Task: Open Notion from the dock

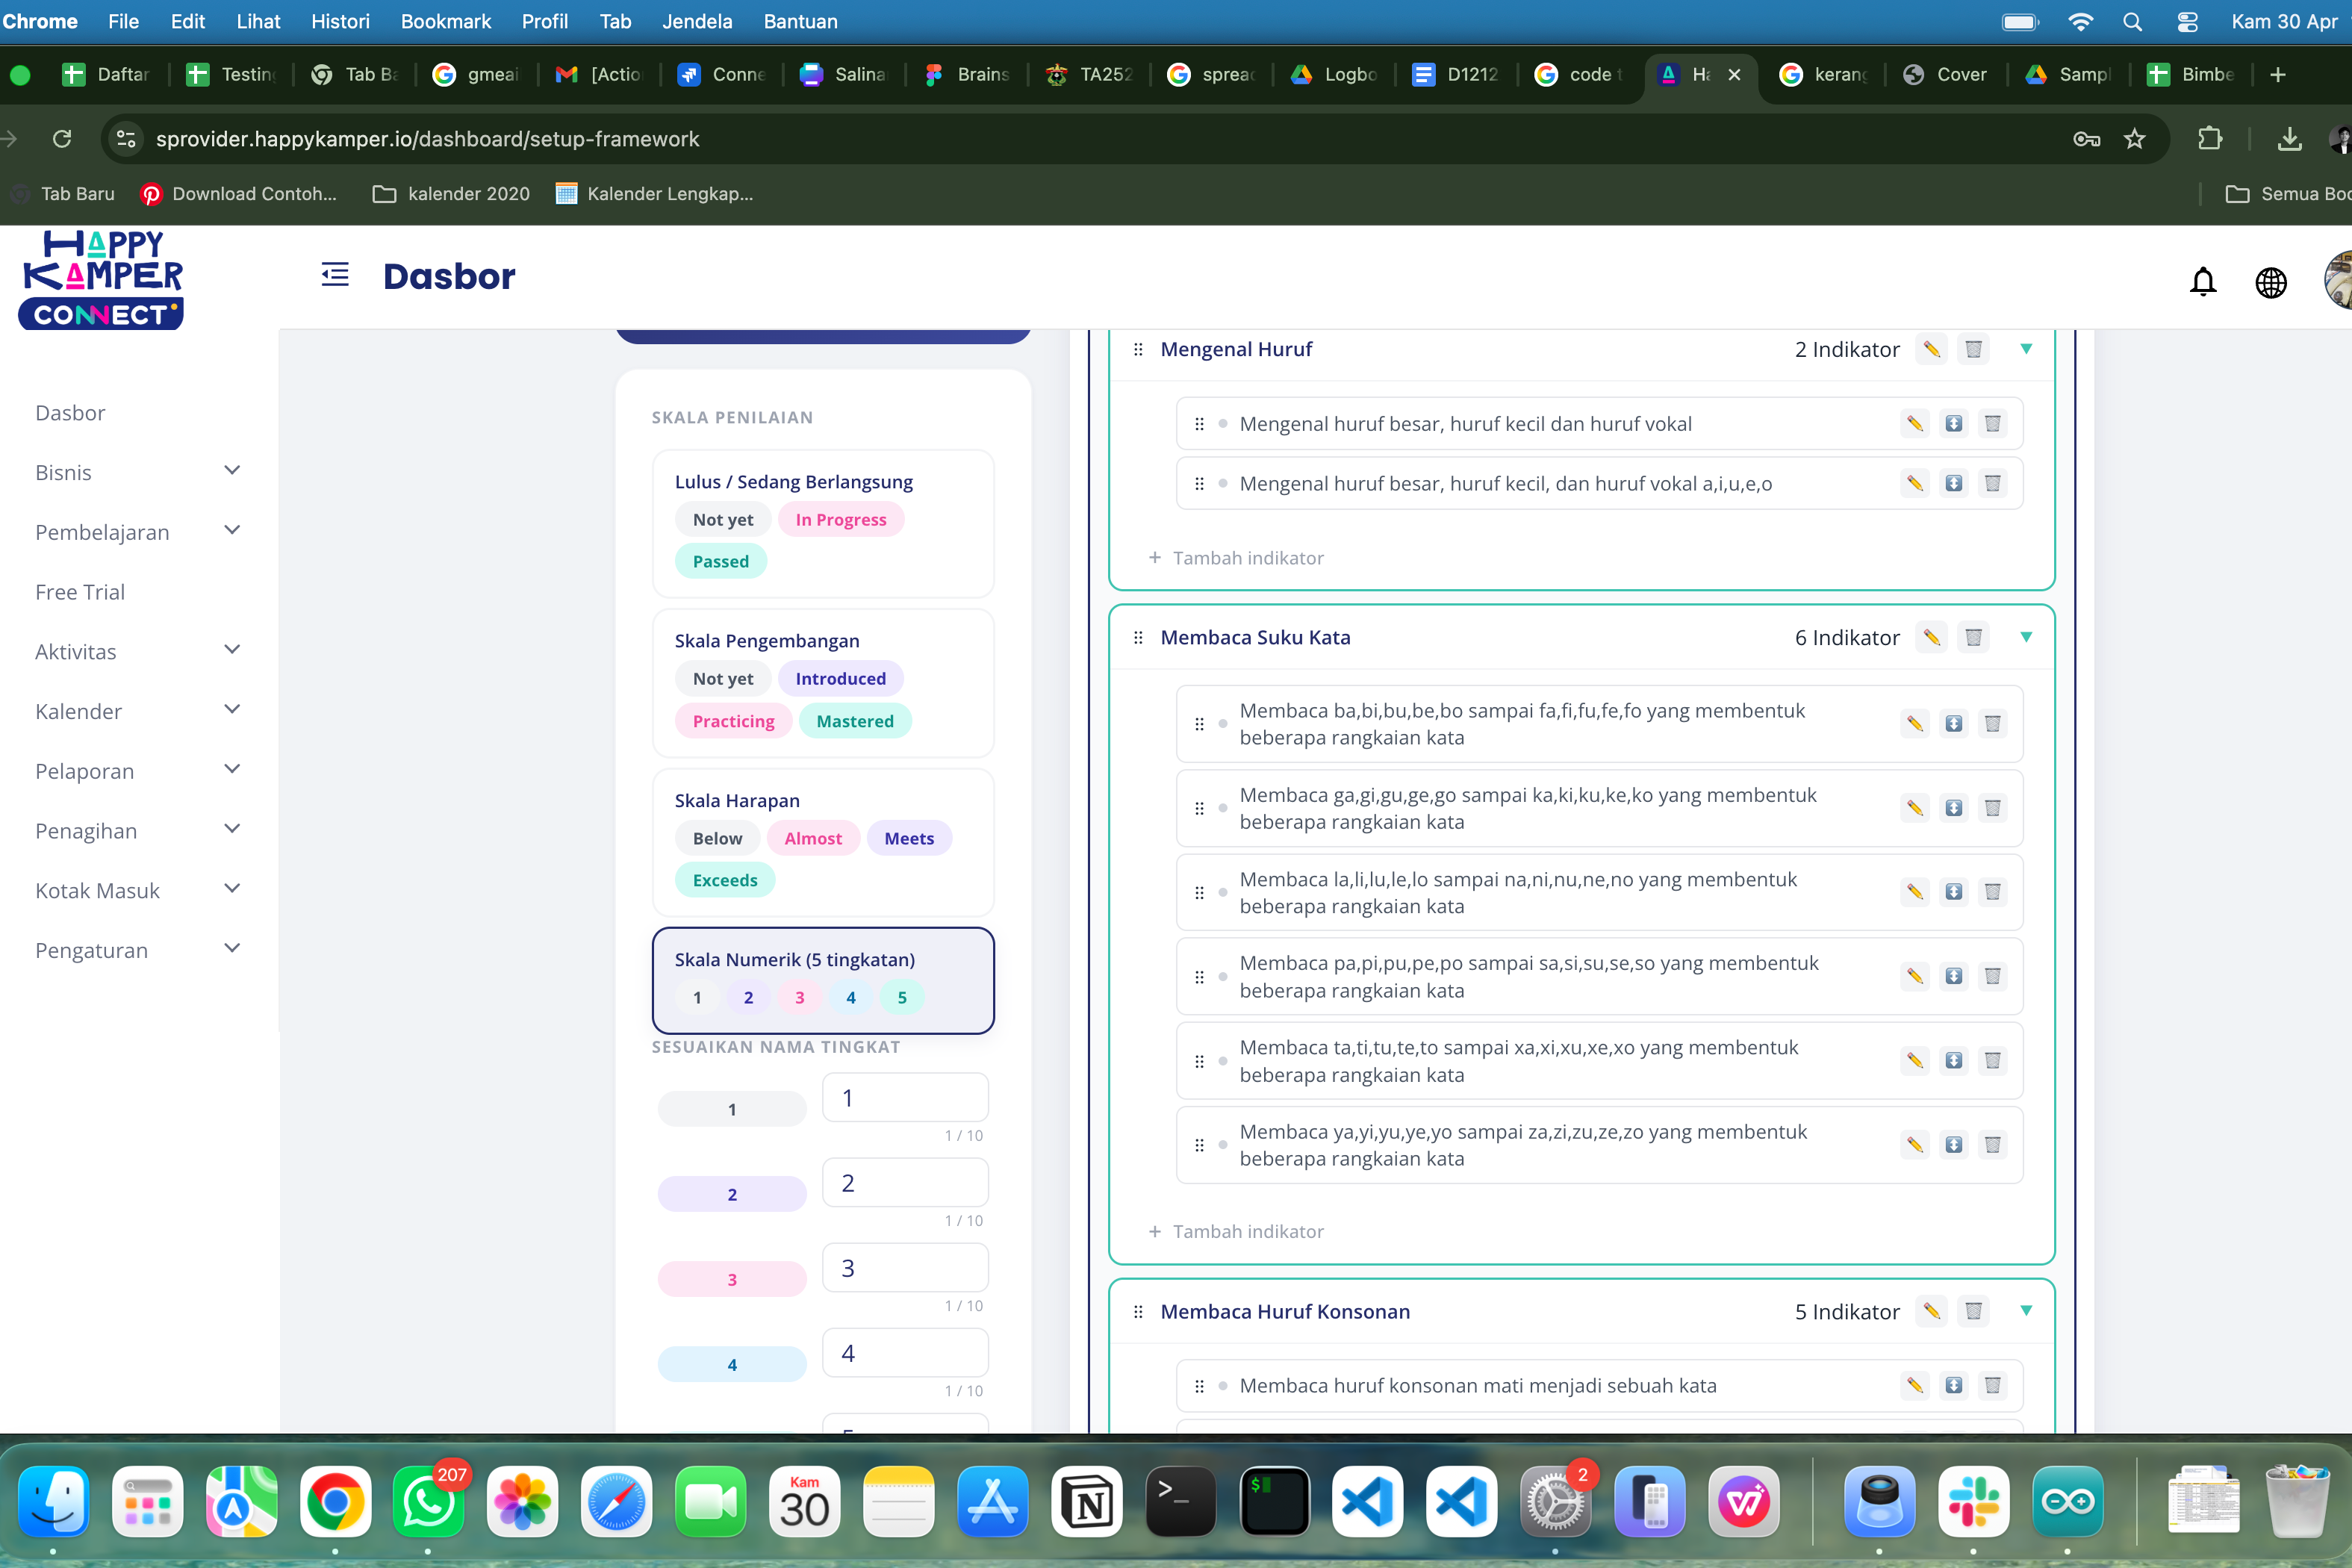Action: pos(1086,1501)
